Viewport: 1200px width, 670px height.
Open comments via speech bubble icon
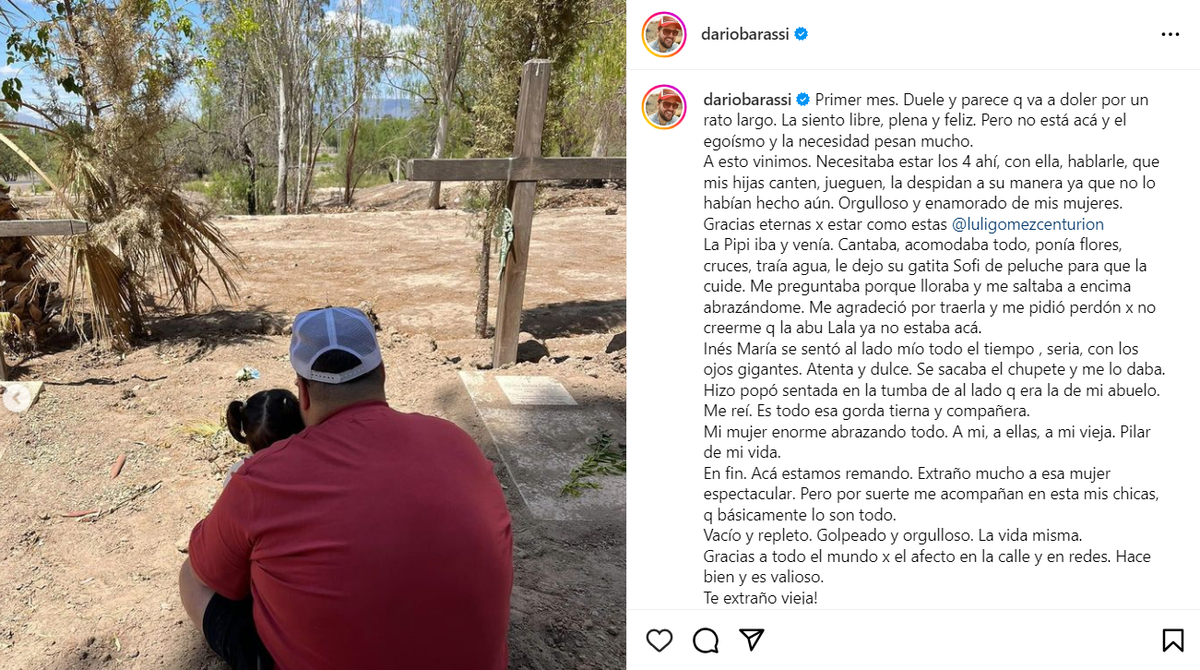(x=706, y=640)
